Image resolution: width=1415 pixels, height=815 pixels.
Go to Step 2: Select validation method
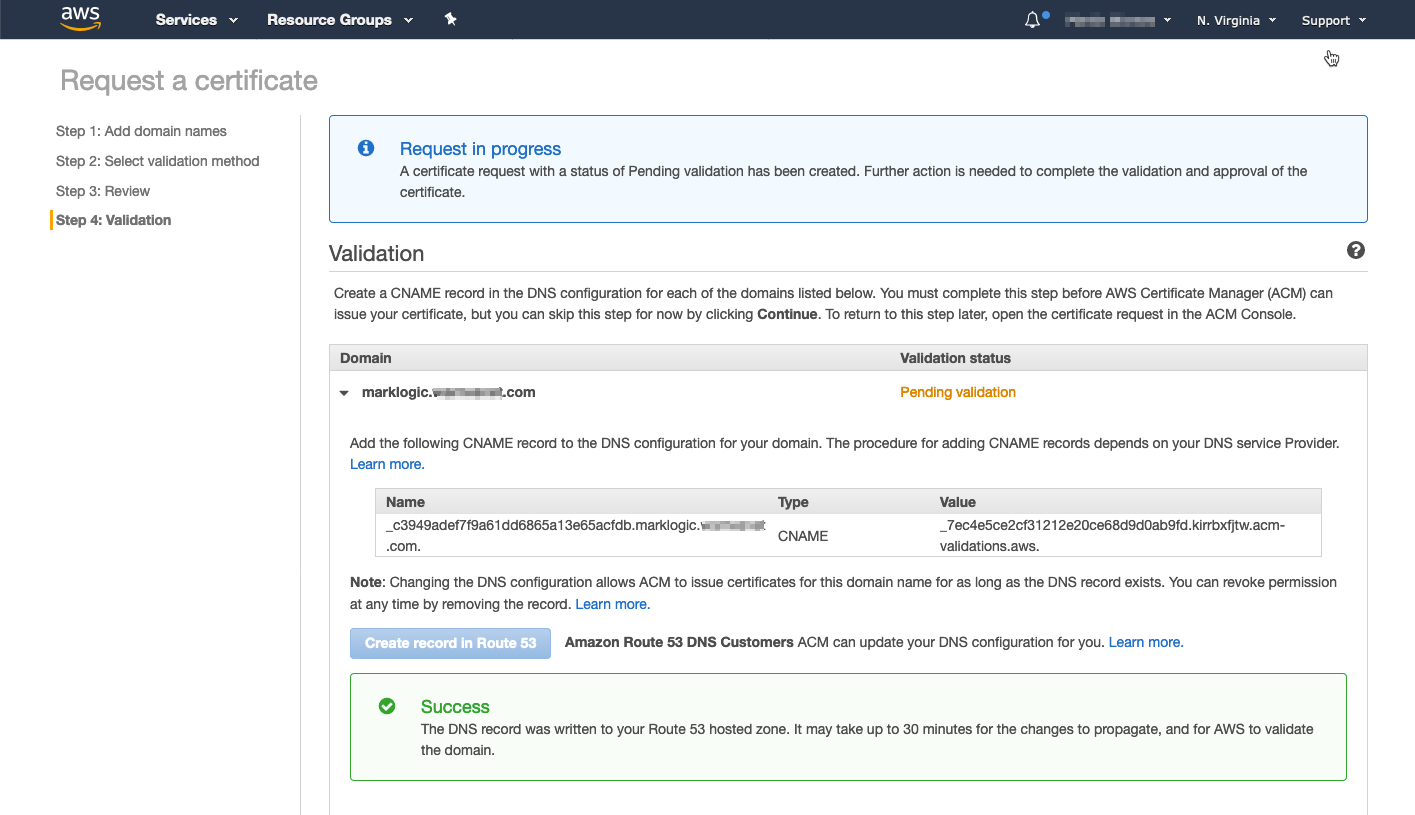click(x=158, y=161)
